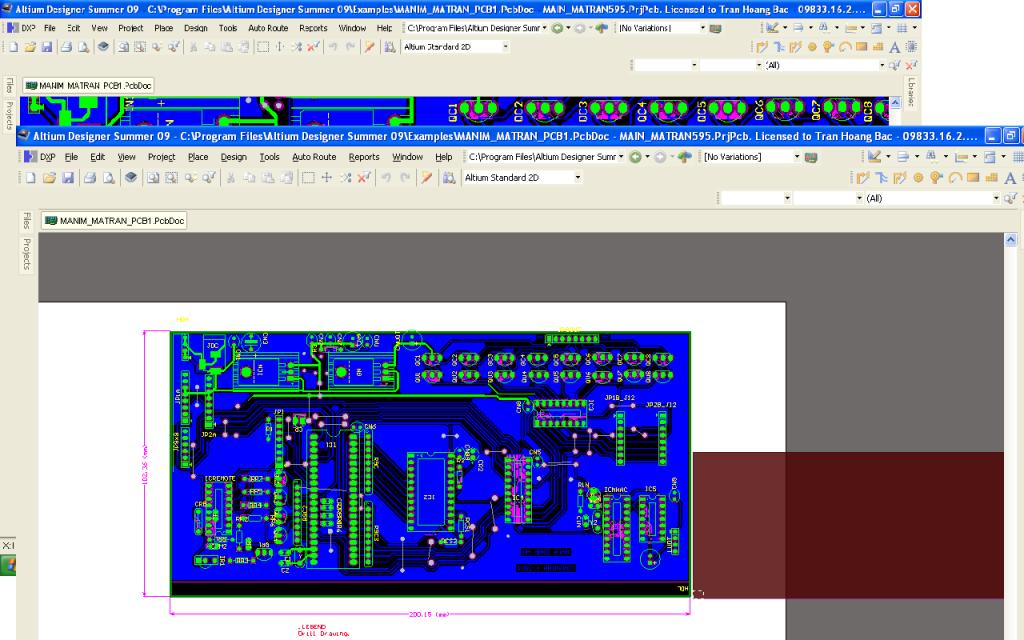Open the File menu in front window
Screen dimensions: 1024x640
pos(71,157)
